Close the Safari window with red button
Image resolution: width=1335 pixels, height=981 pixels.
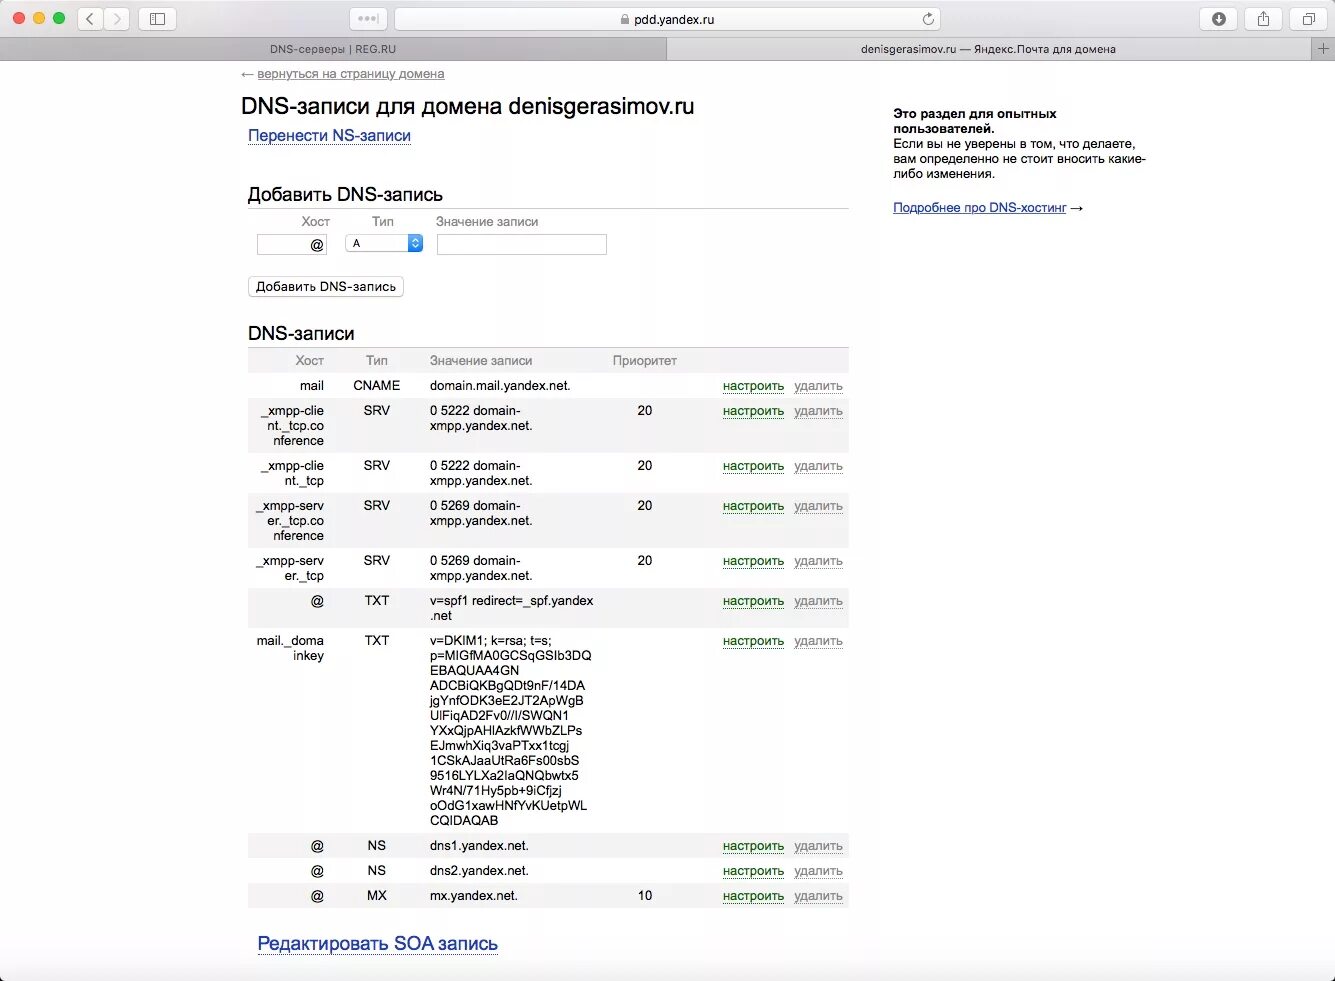18,18
